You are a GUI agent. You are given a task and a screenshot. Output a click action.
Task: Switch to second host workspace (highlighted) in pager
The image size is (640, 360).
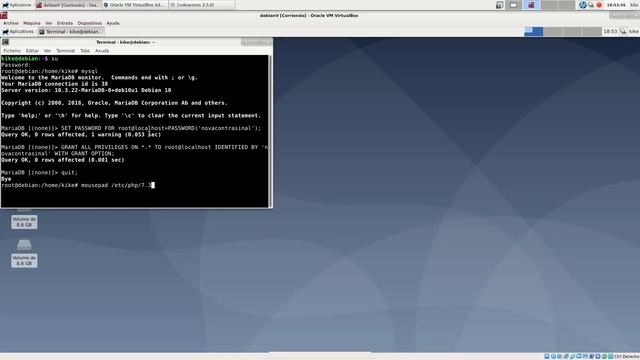point(531,5)
